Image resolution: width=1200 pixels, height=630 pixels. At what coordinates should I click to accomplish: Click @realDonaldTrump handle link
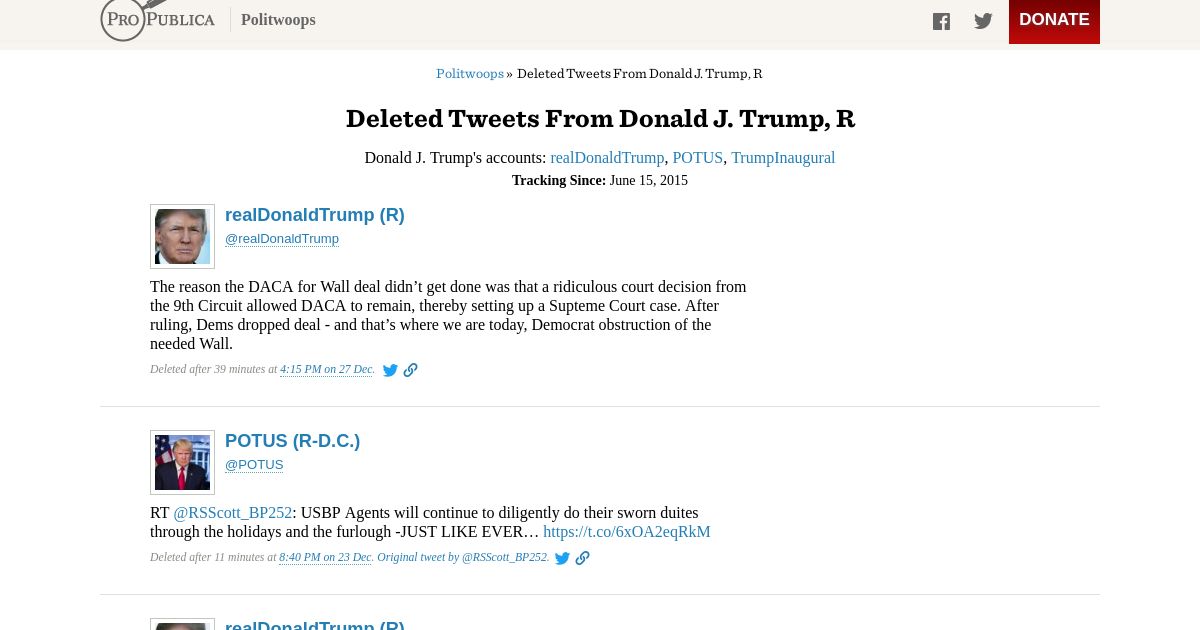(x=282, y=239)
